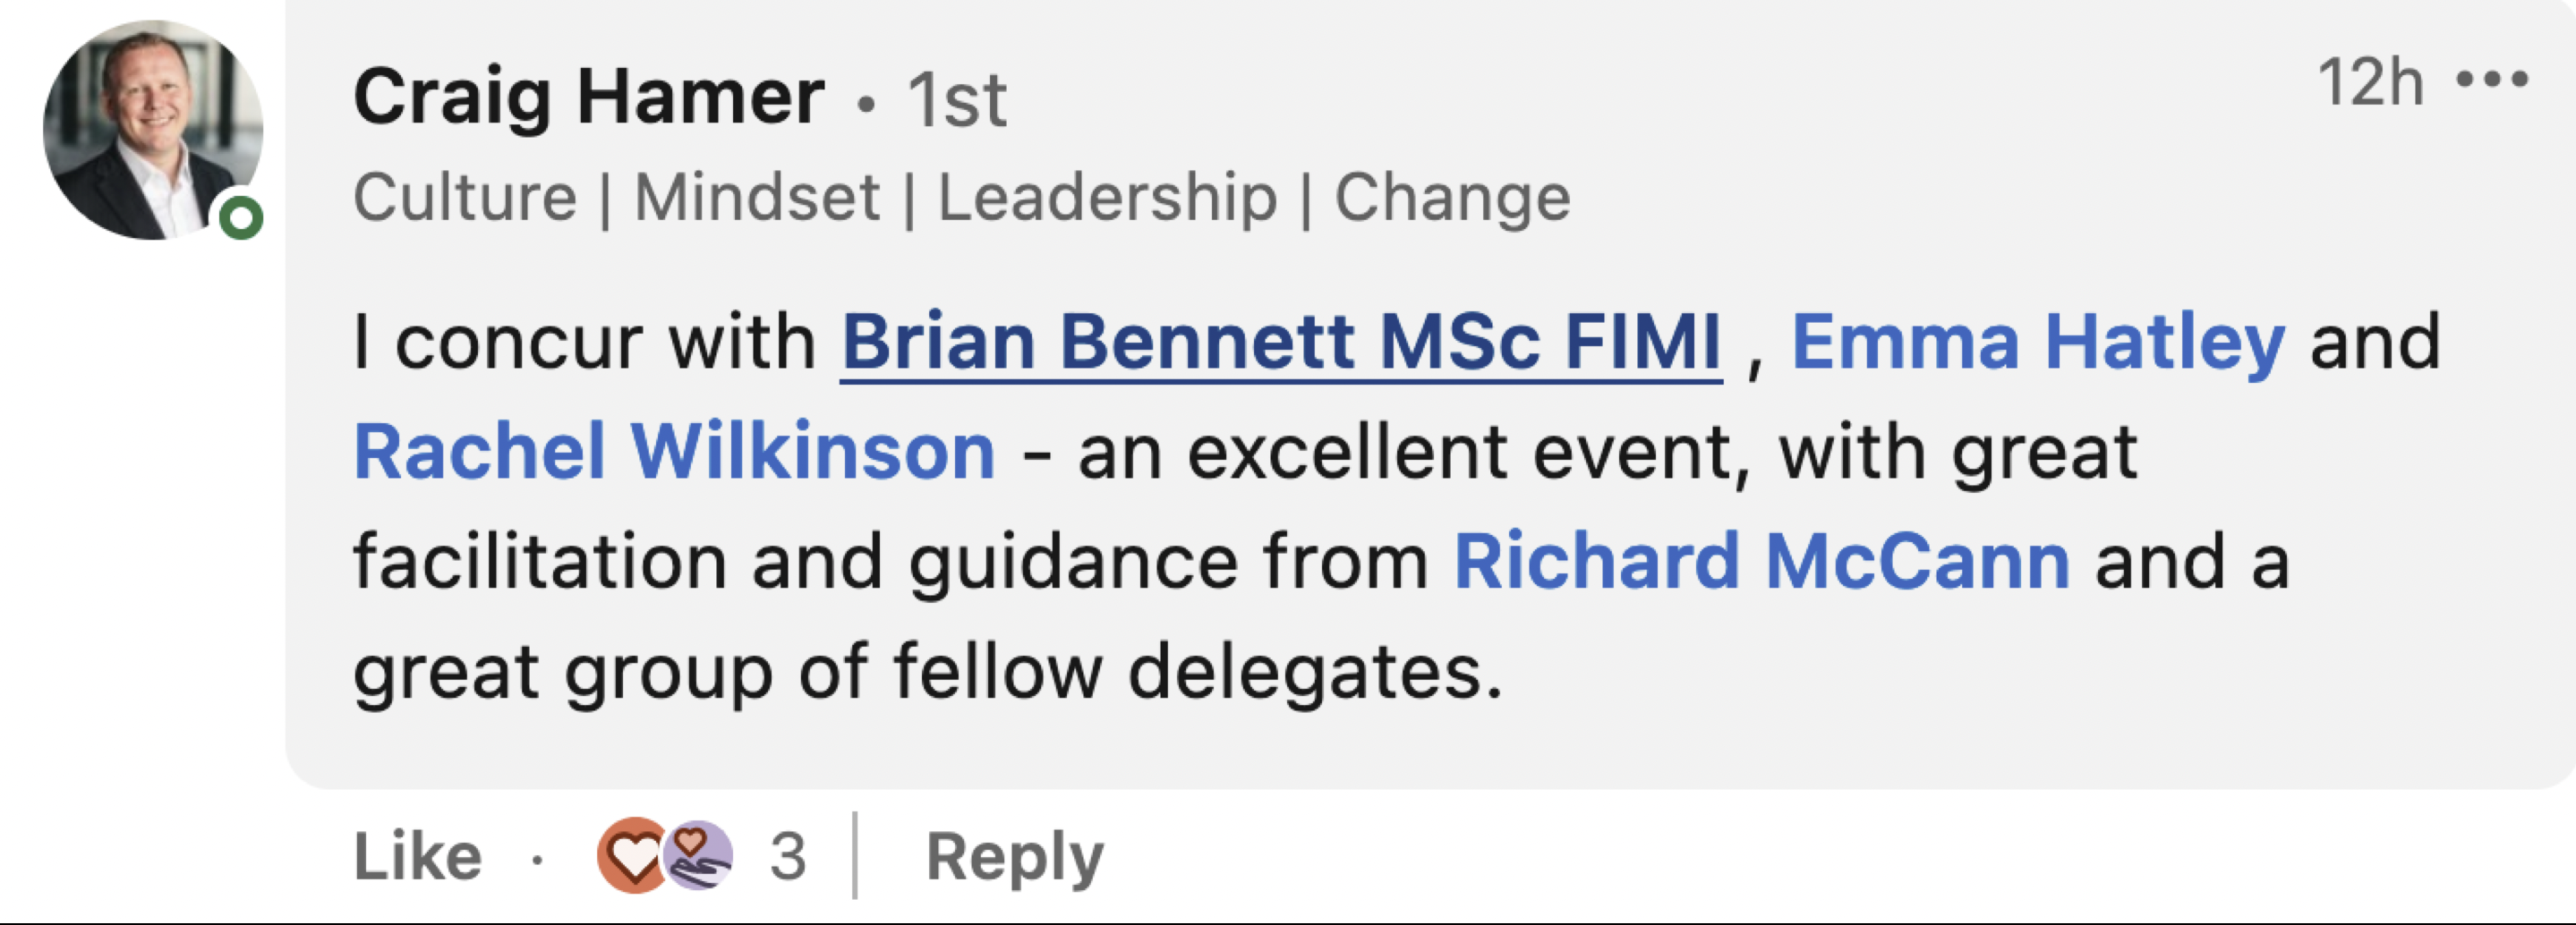Click 'Leadership' in the author headline
This screenshot has width=2576, height=925.
coord(1107,197)
